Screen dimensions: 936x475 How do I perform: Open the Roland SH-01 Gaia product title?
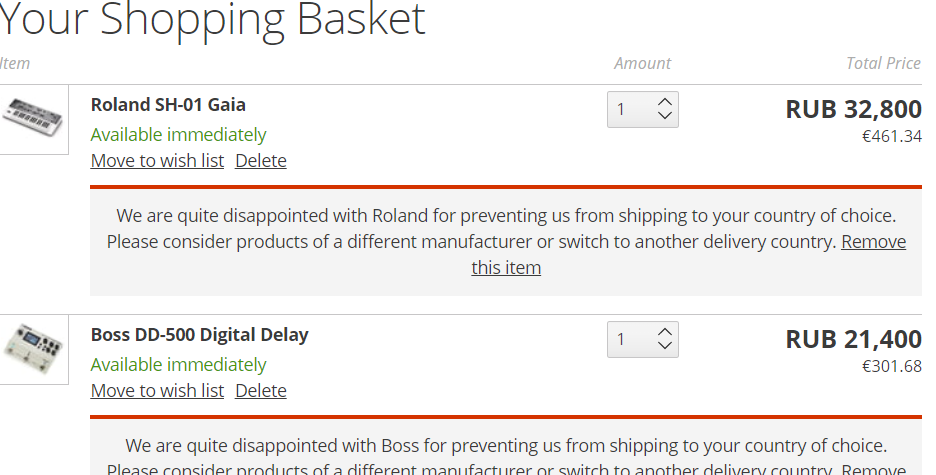coord(168,104)
